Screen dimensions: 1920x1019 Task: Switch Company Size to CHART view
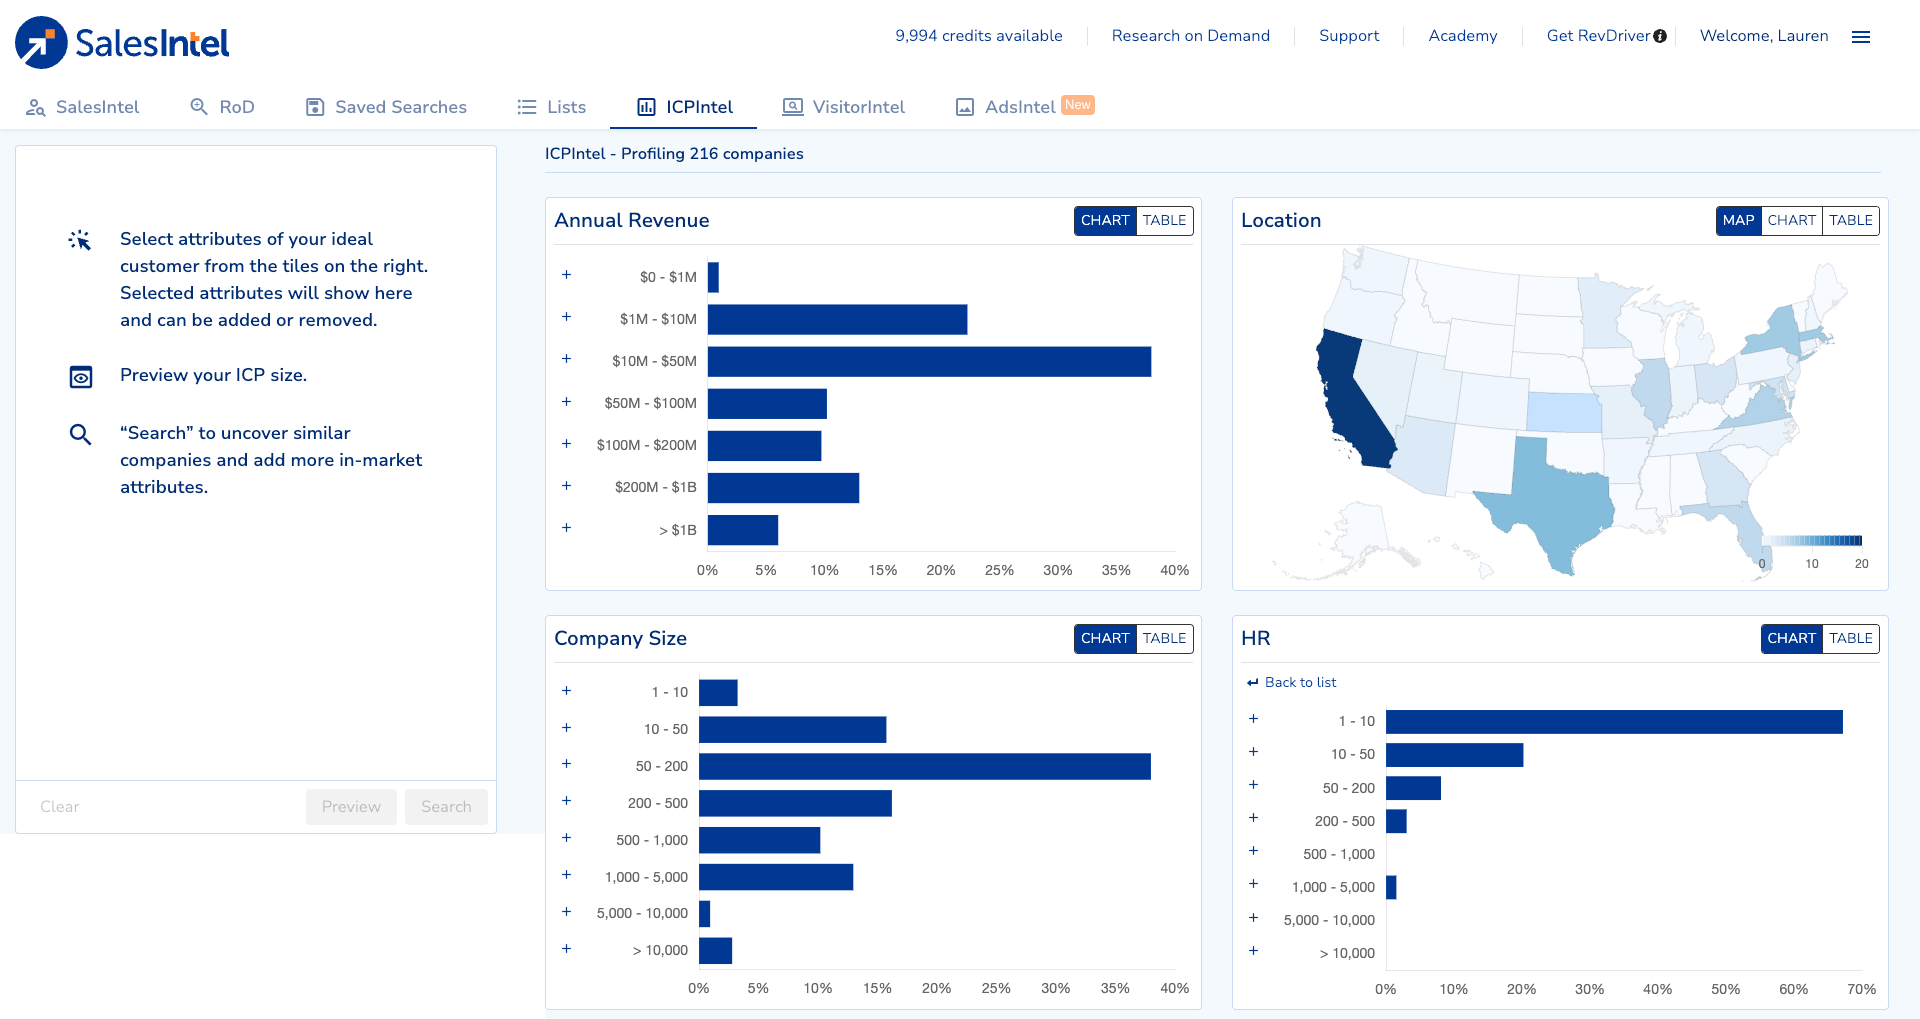1105,638
